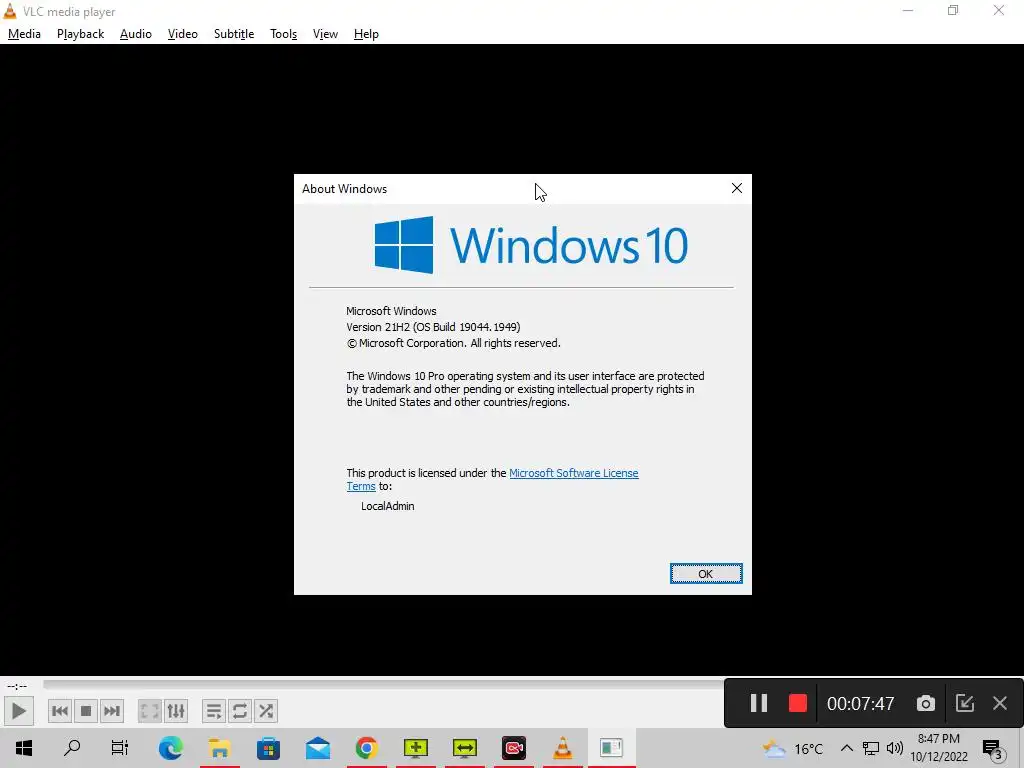The image size is (1024, 768).
Task: Open red screen recorder app in taskbar
Action: (514, 748)
